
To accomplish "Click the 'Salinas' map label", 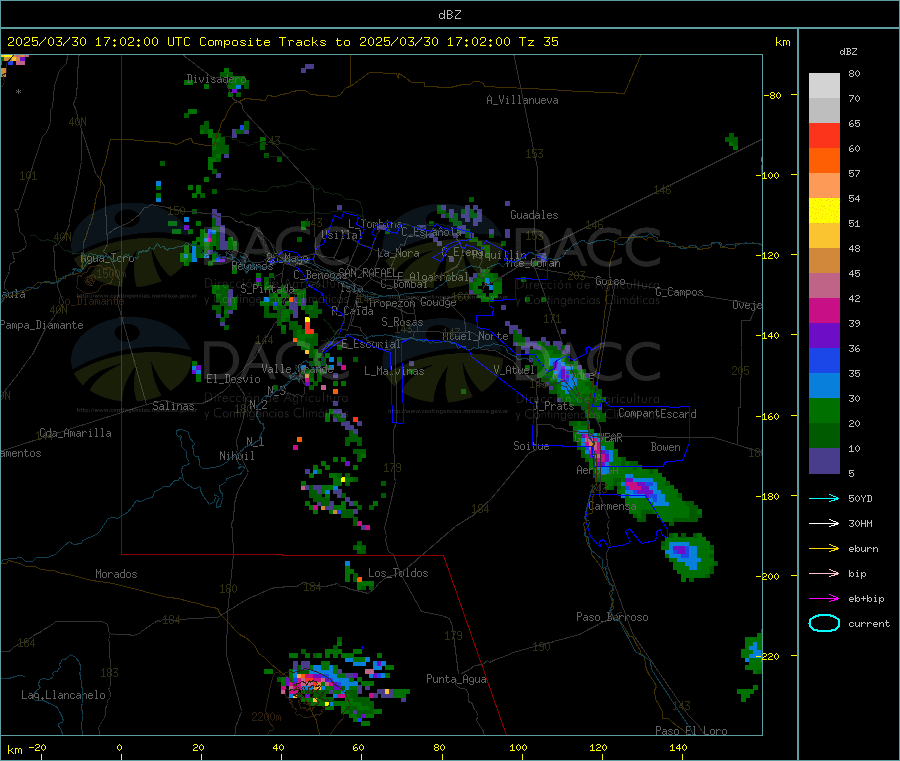I will pyautogui.click(x=173, y=406).
